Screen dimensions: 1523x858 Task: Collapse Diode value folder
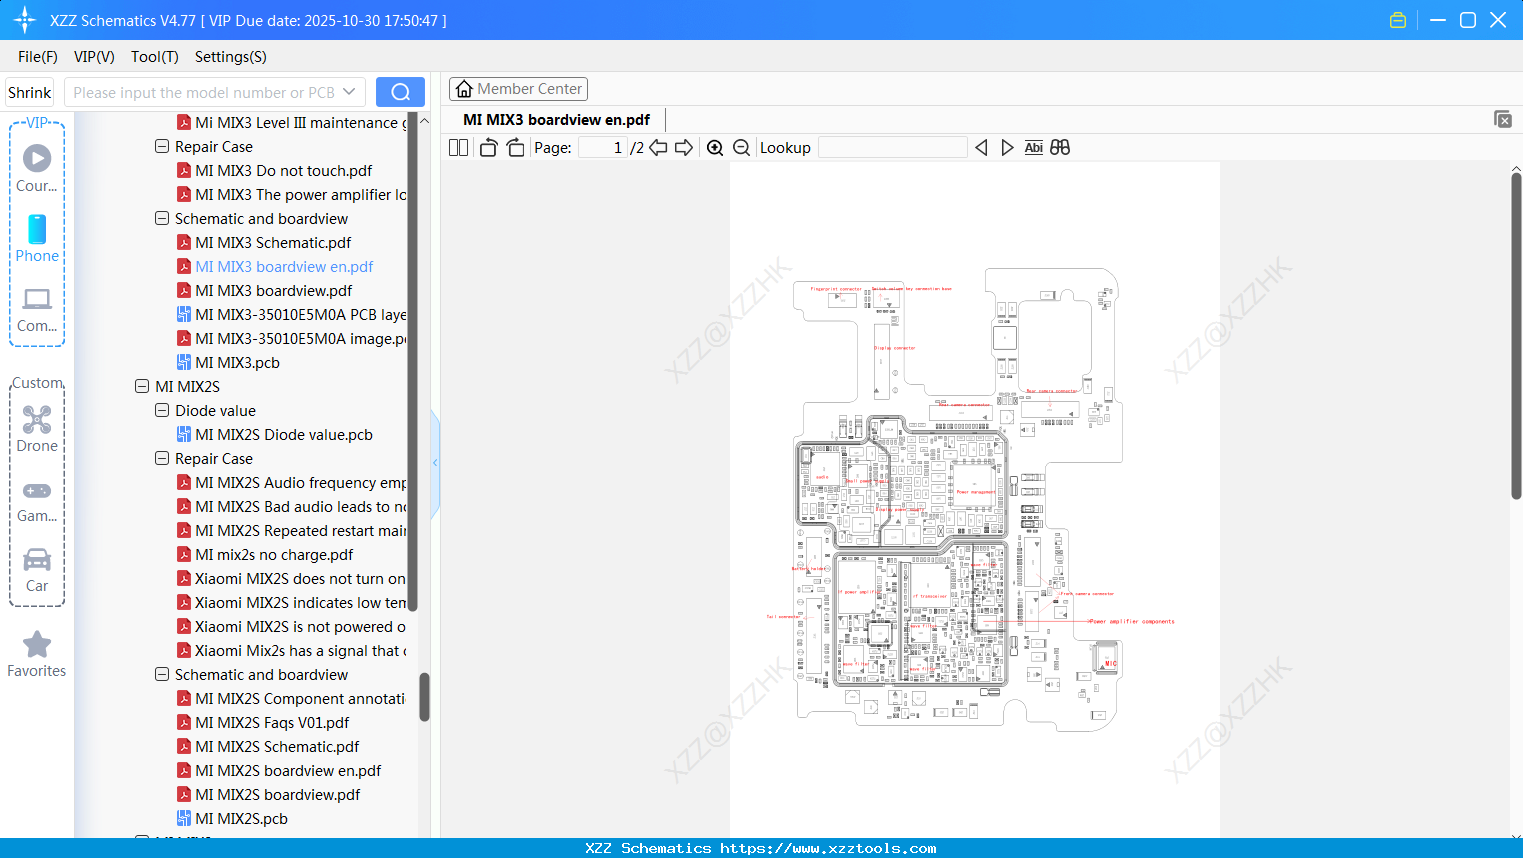162,410
